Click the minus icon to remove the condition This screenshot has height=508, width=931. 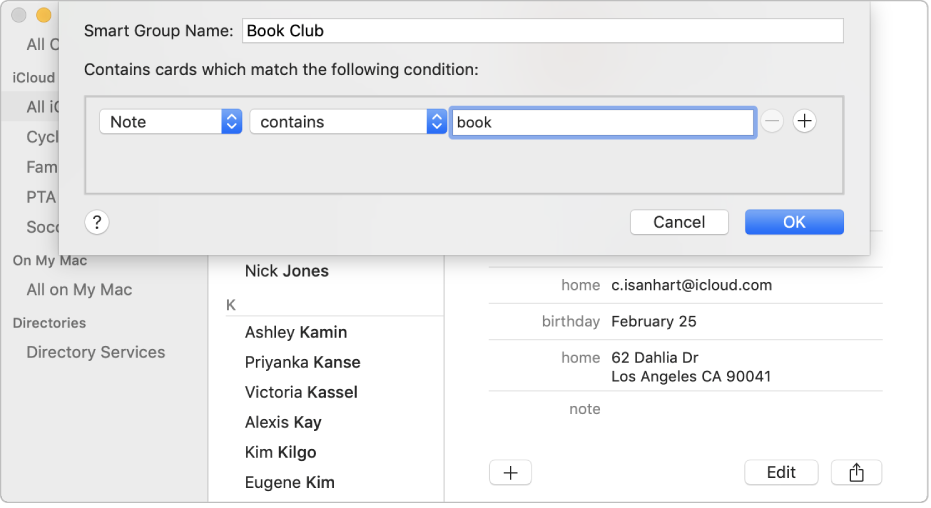[771, 121]
